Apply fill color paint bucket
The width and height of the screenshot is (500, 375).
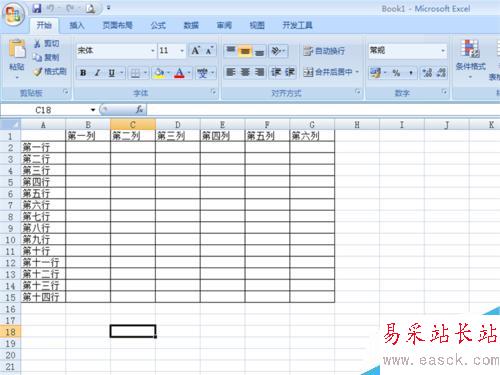[x=159, y=73]
